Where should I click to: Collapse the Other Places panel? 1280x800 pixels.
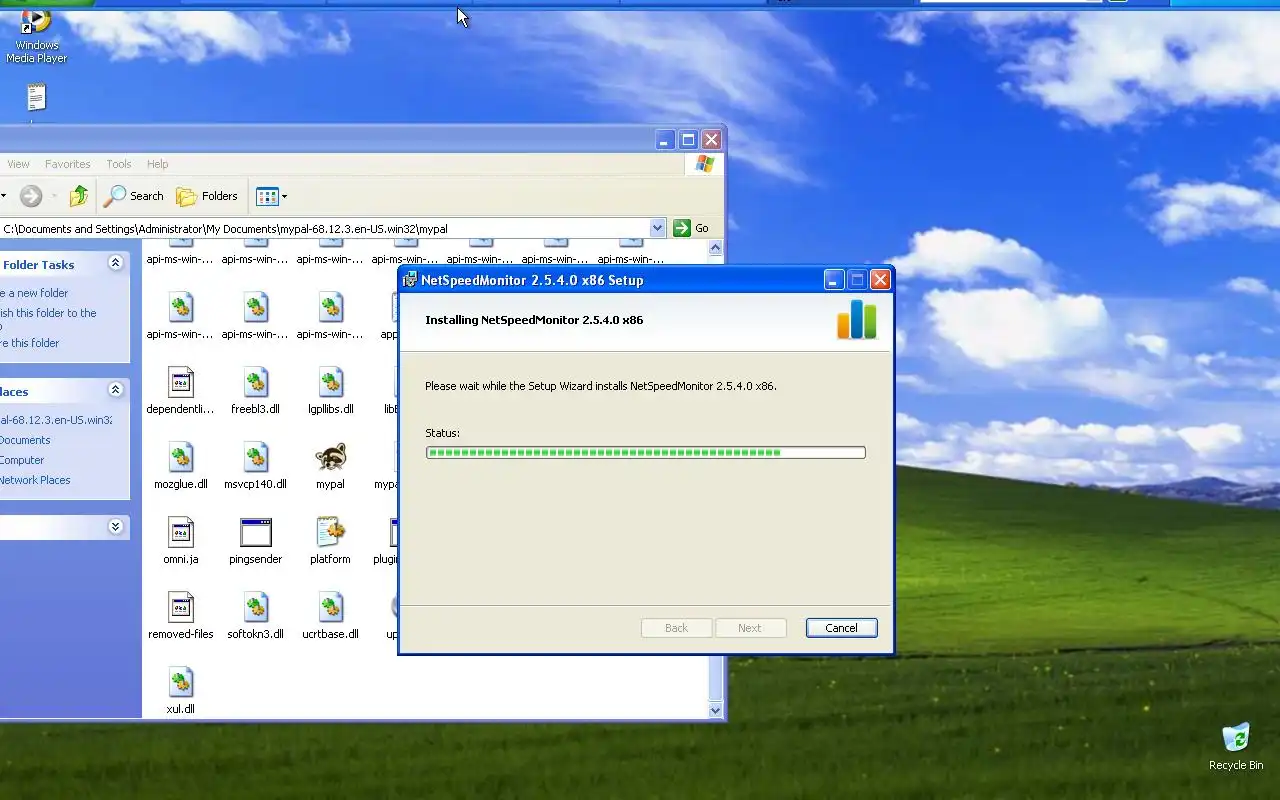click(x=115, y=390)
